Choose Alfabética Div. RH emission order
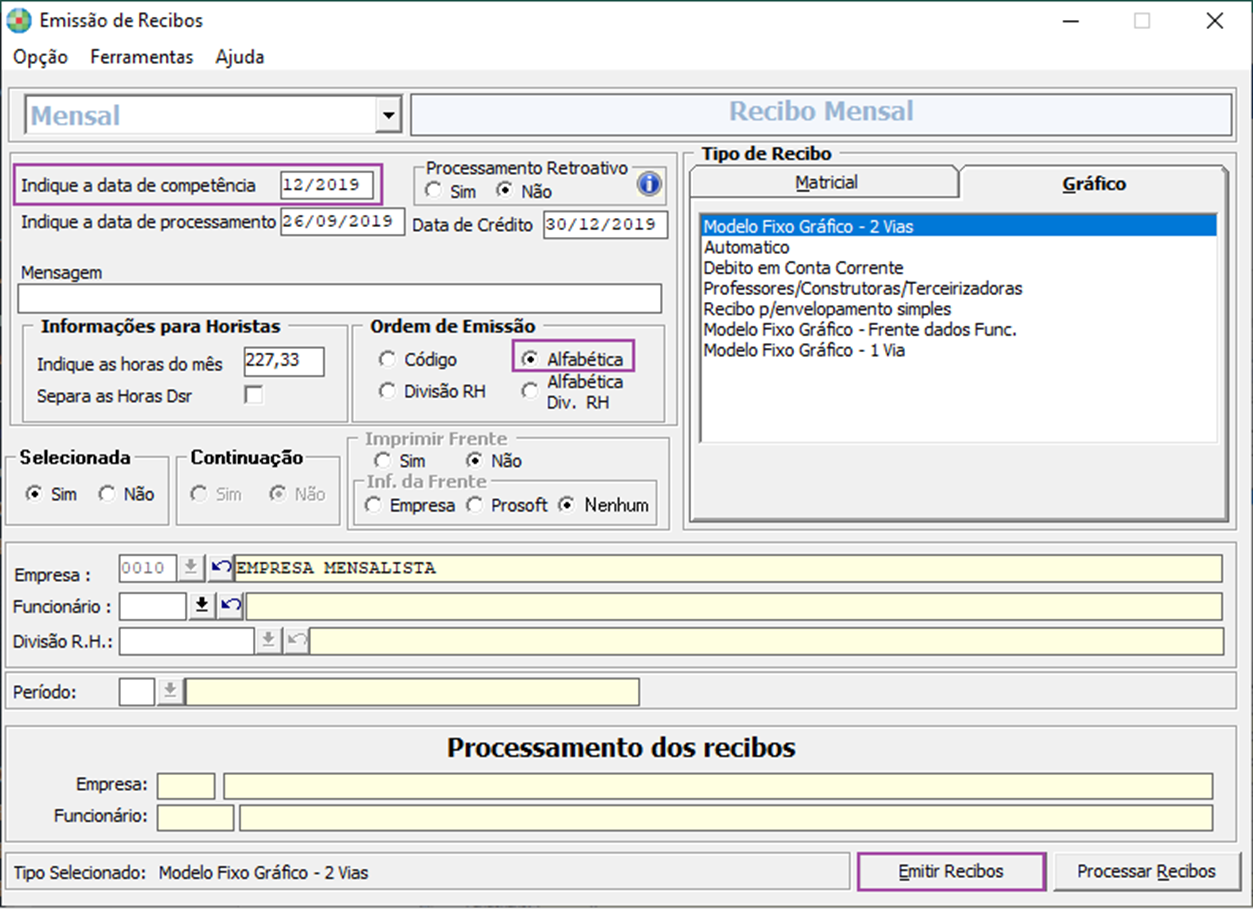 572,392
